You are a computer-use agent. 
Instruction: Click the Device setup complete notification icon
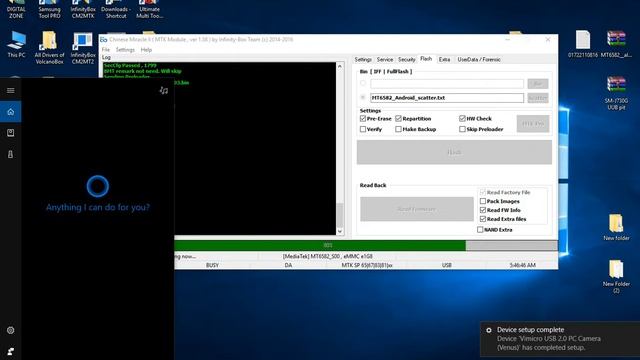coord(489,330)
